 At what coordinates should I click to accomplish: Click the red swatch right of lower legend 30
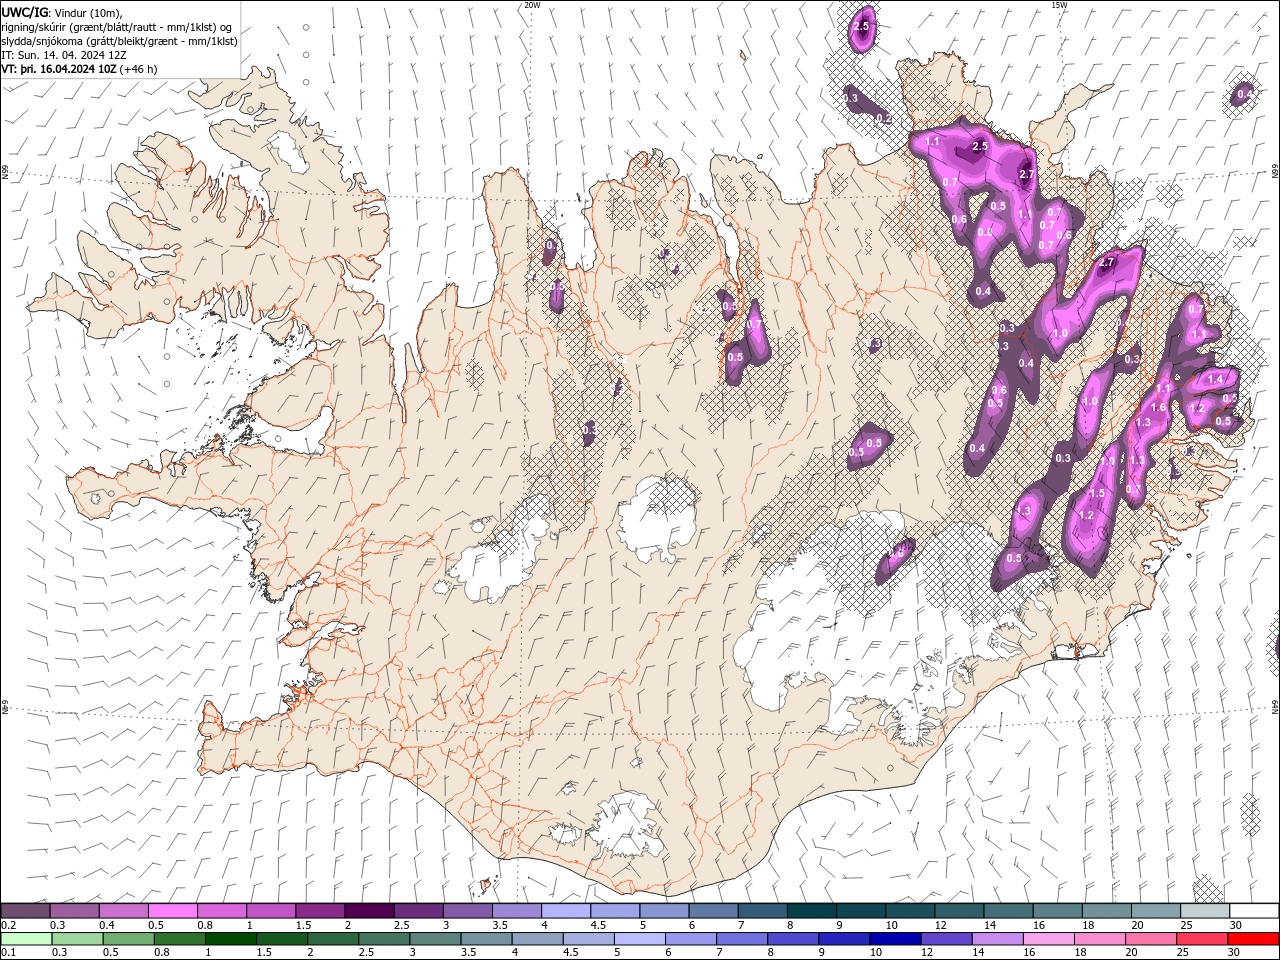1255,939
